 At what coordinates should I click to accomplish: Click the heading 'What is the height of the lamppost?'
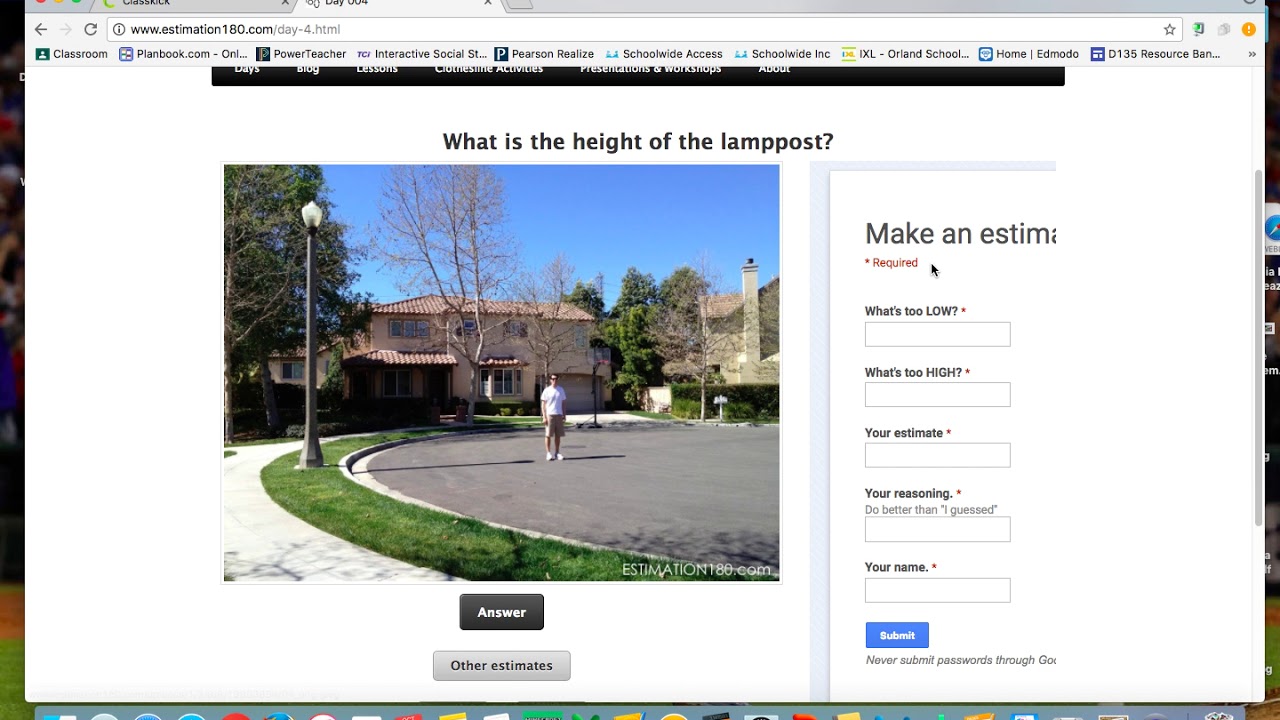[638, 142]
